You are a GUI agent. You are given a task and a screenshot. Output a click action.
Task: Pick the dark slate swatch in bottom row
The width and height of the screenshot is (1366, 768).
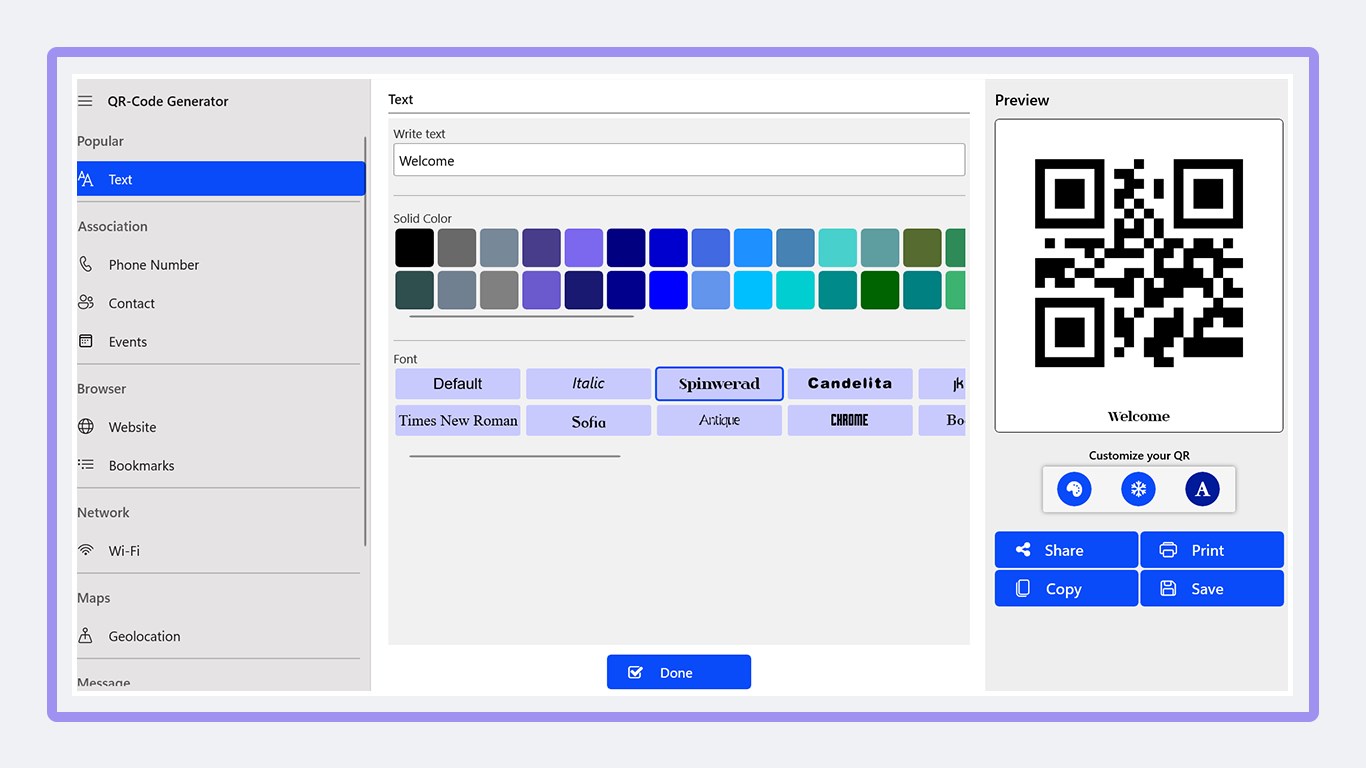(415, 290)
